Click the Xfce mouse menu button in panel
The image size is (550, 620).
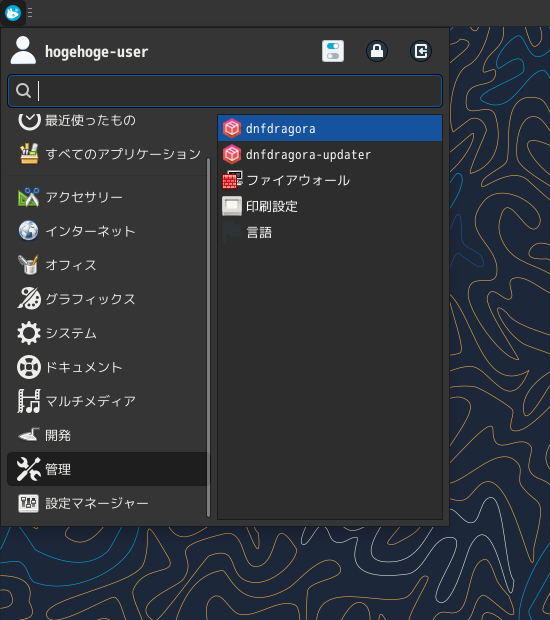[13, 13]
